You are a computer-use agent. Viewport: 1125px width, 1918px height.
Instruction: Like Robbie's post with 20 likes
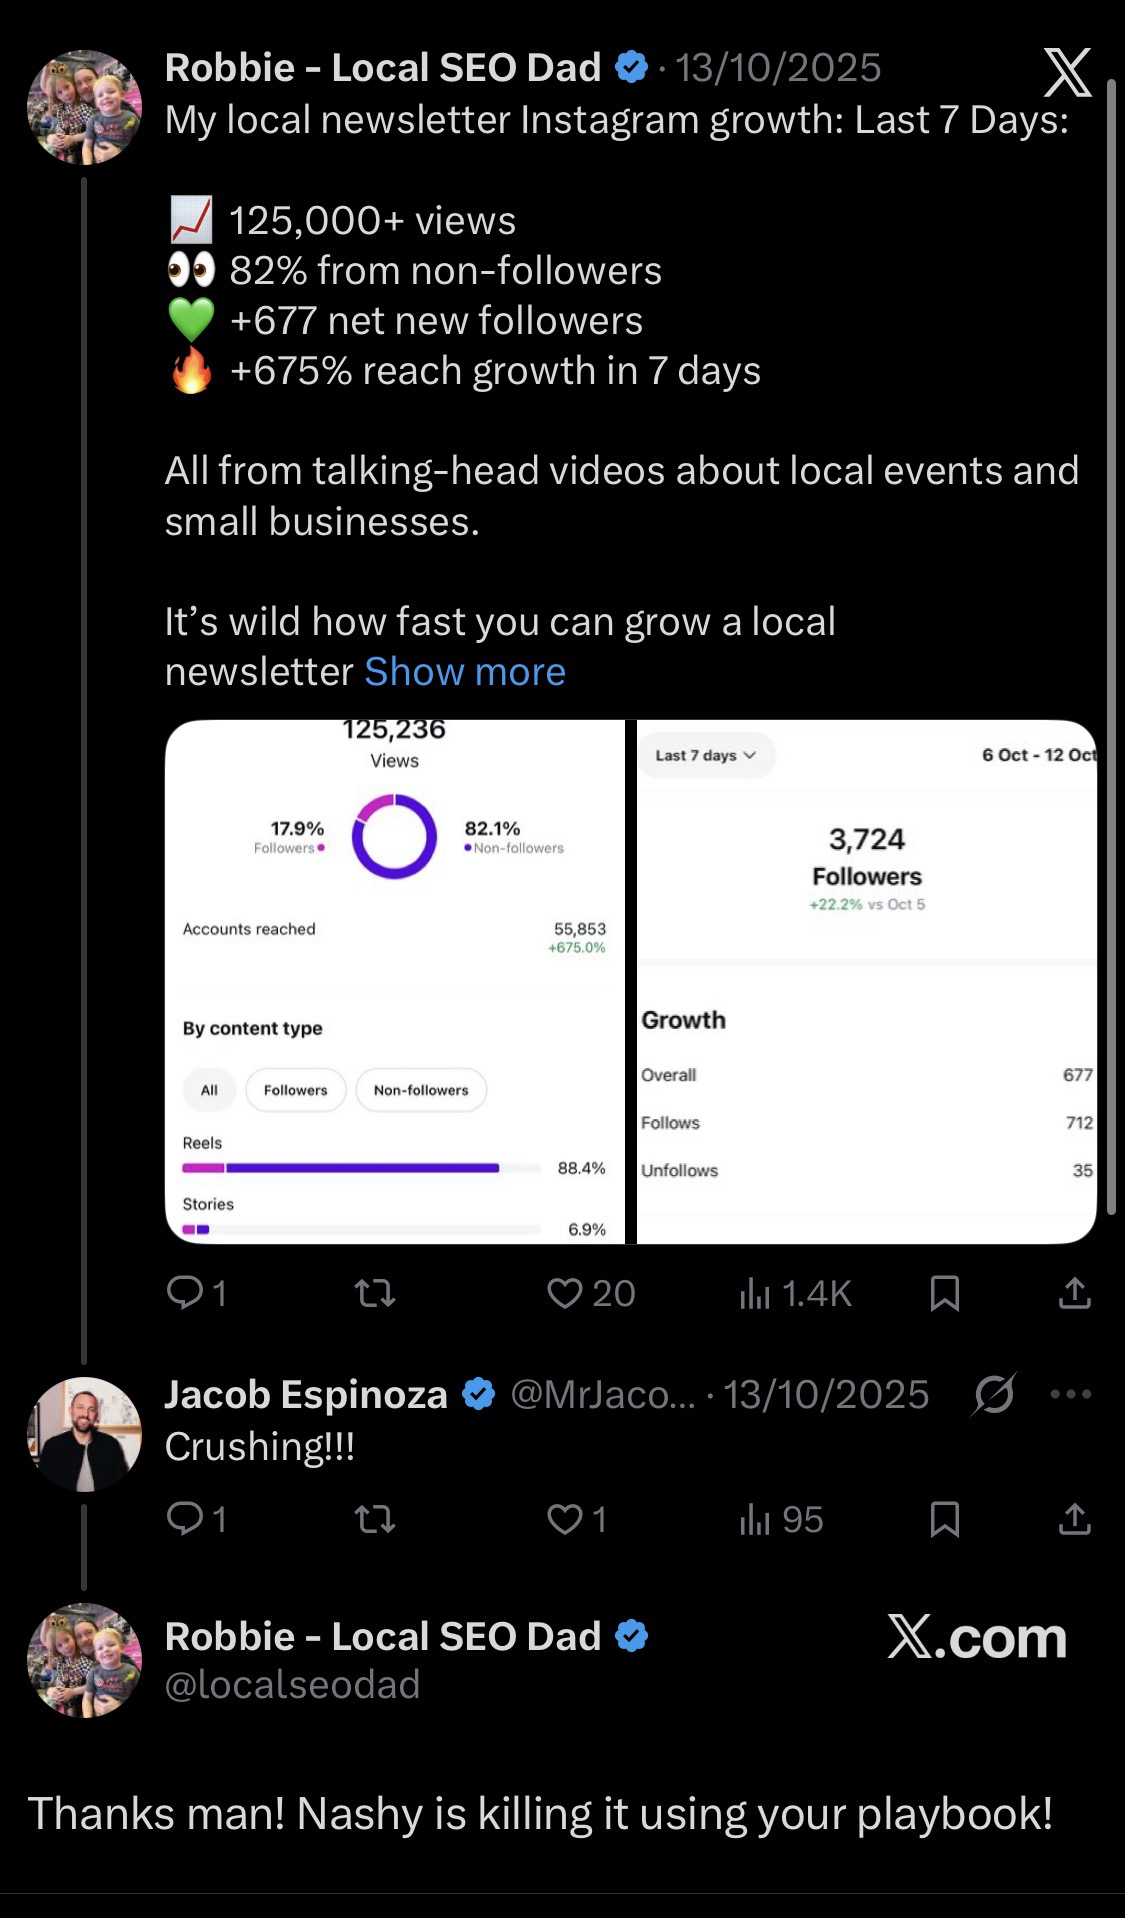(565, 1294)
